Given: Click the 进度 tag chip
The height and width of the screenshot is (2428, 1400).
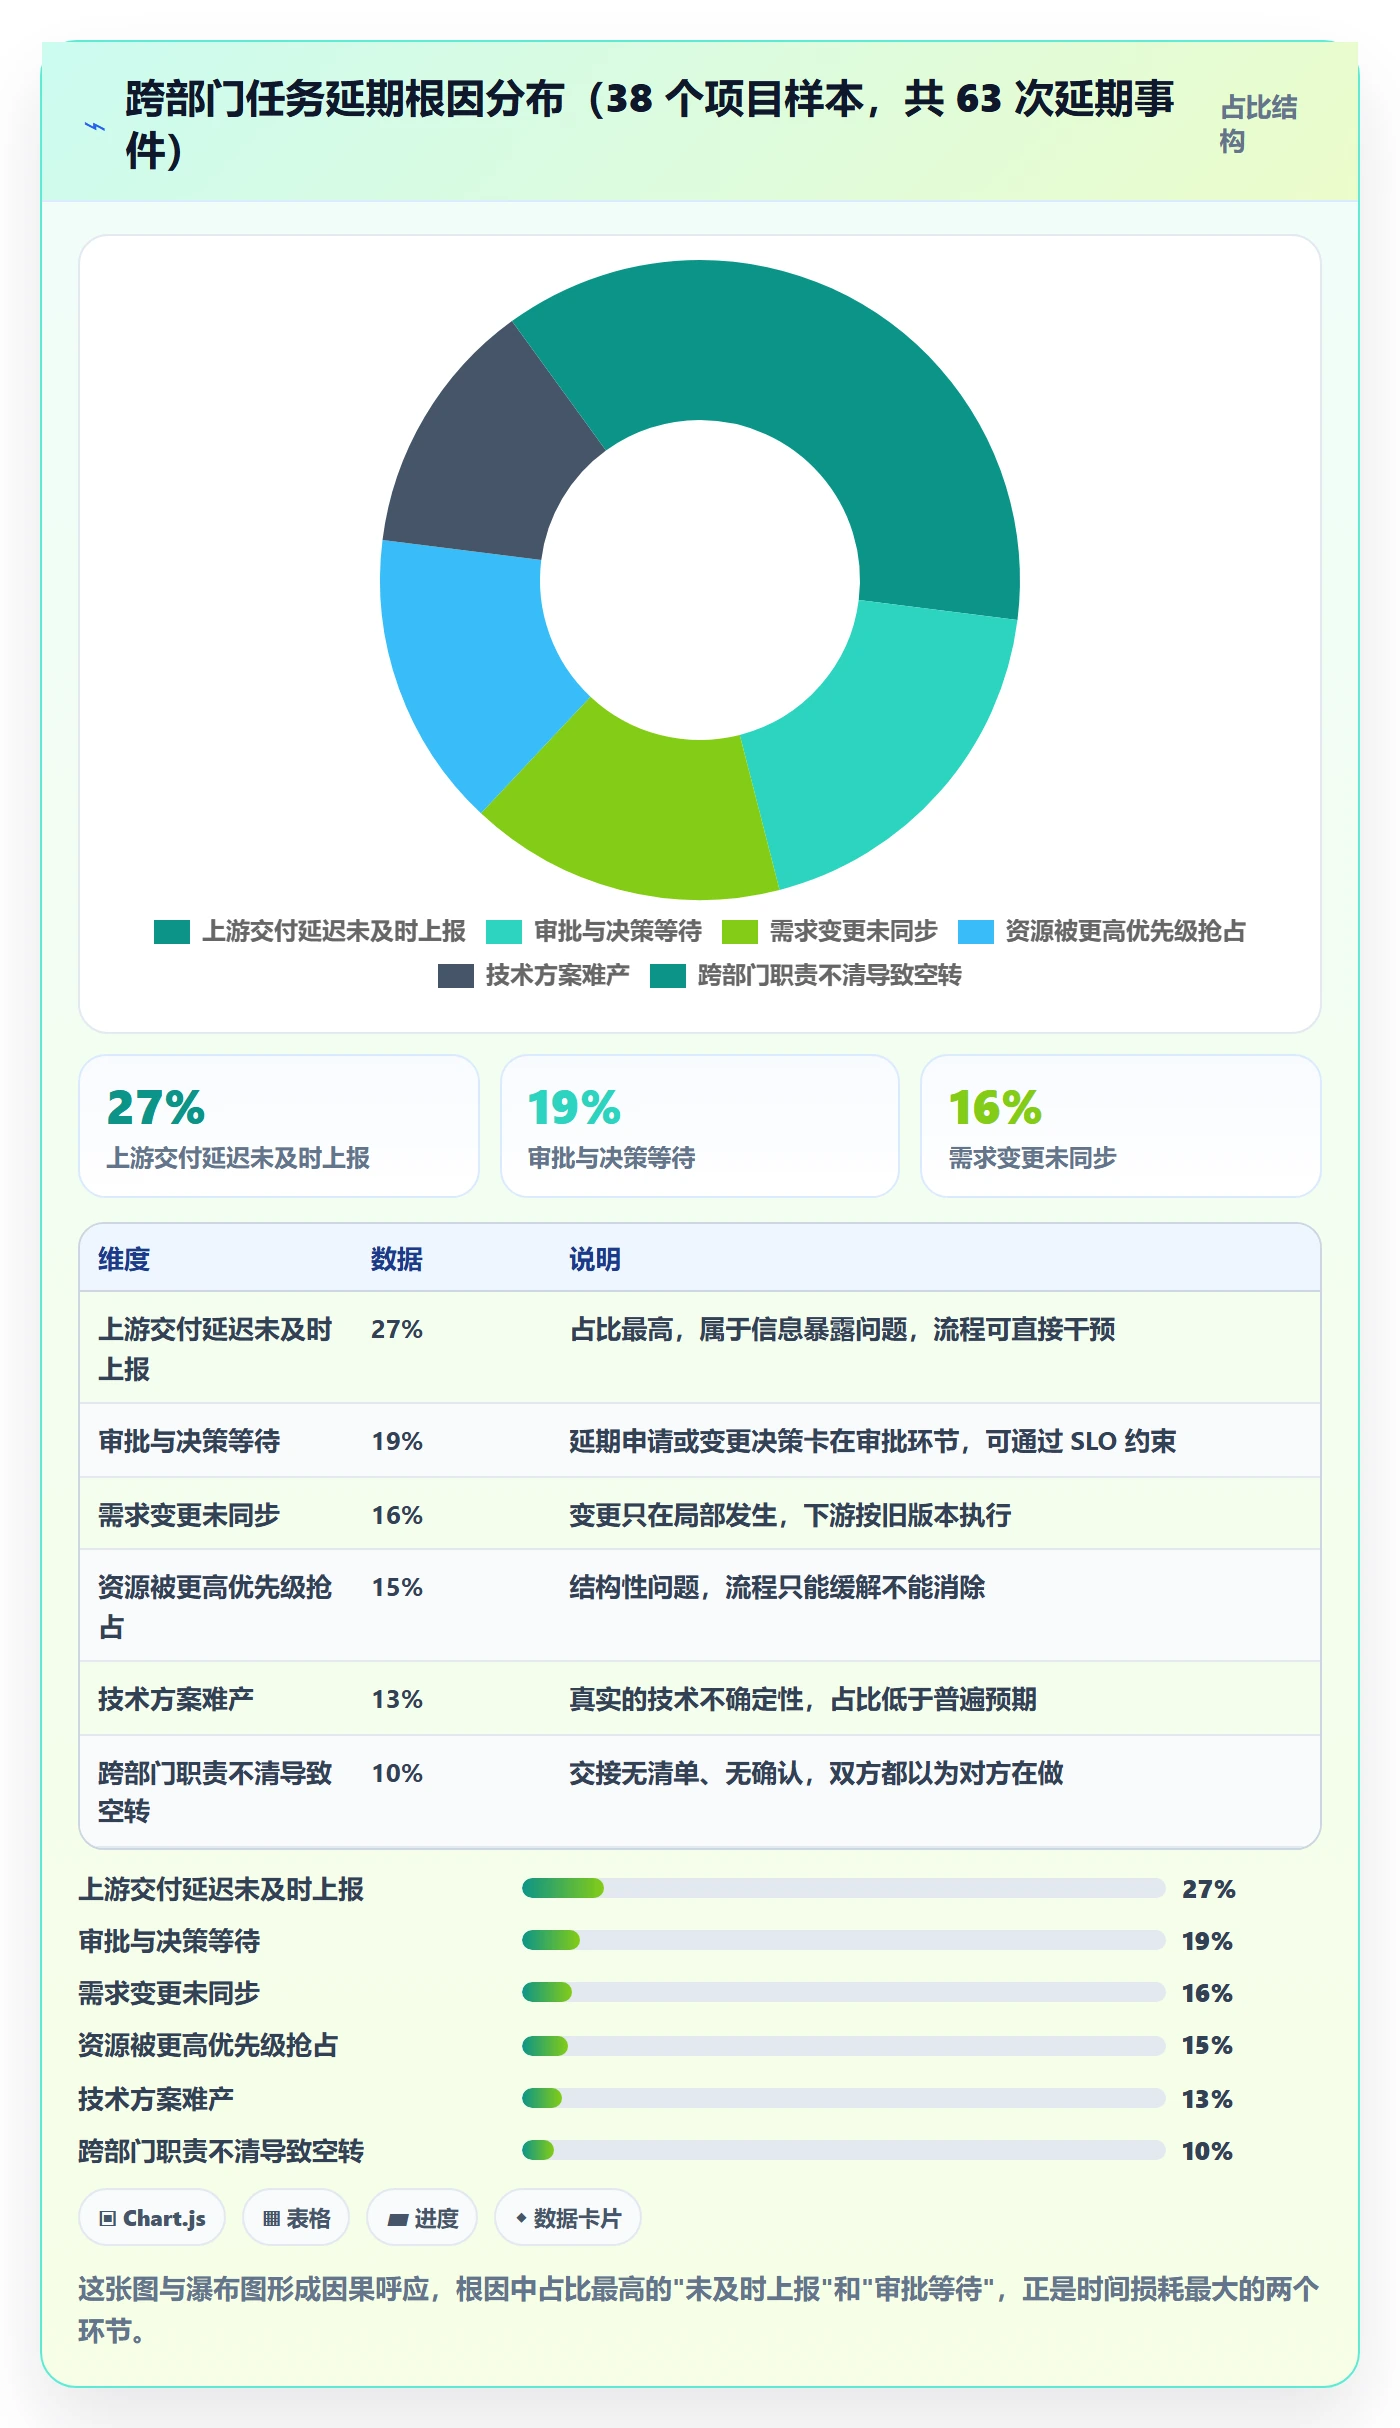Looking at the screenshot, I should [422, 2218].
